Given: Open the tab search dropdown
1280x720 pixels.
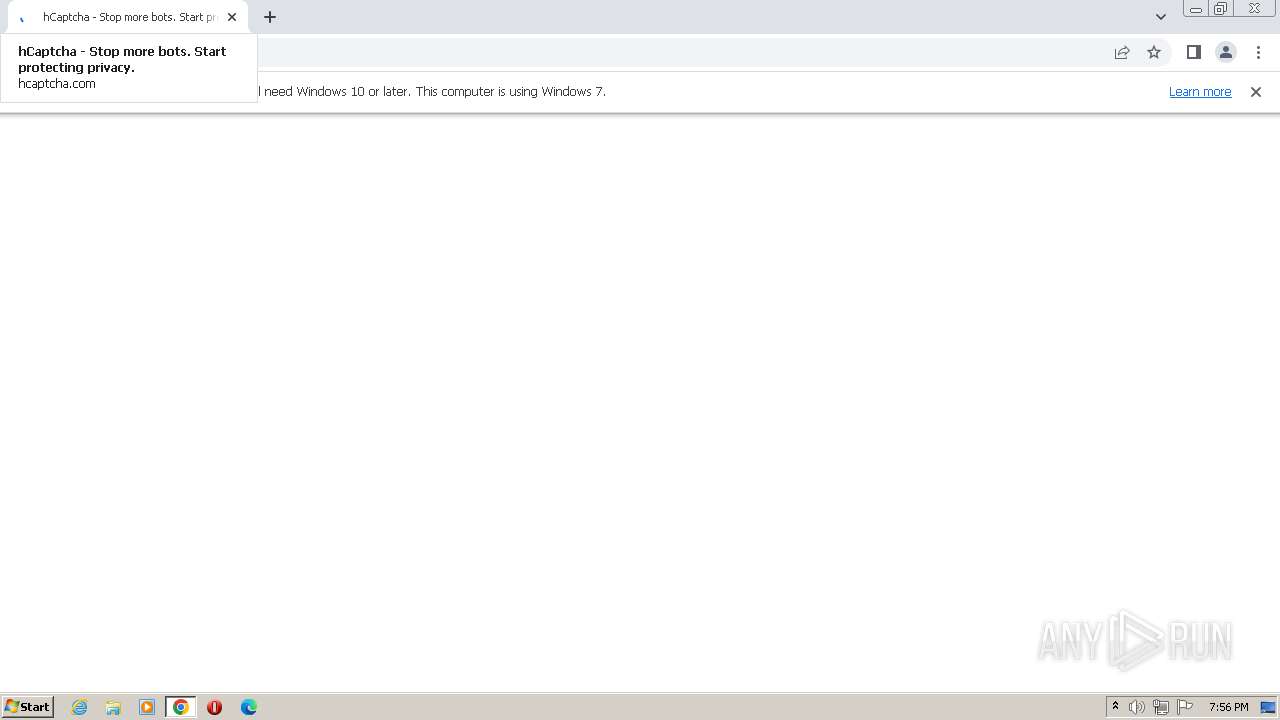Looking at the screenshot, I should click(x=1161, y=17).
